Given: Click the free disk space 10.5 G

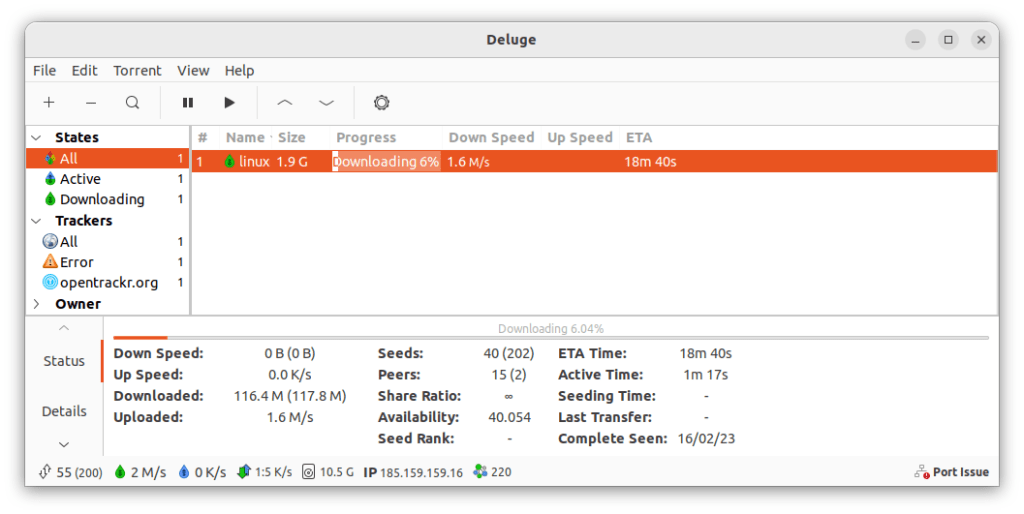Looking at the screenshot, I should pos(328,472).
